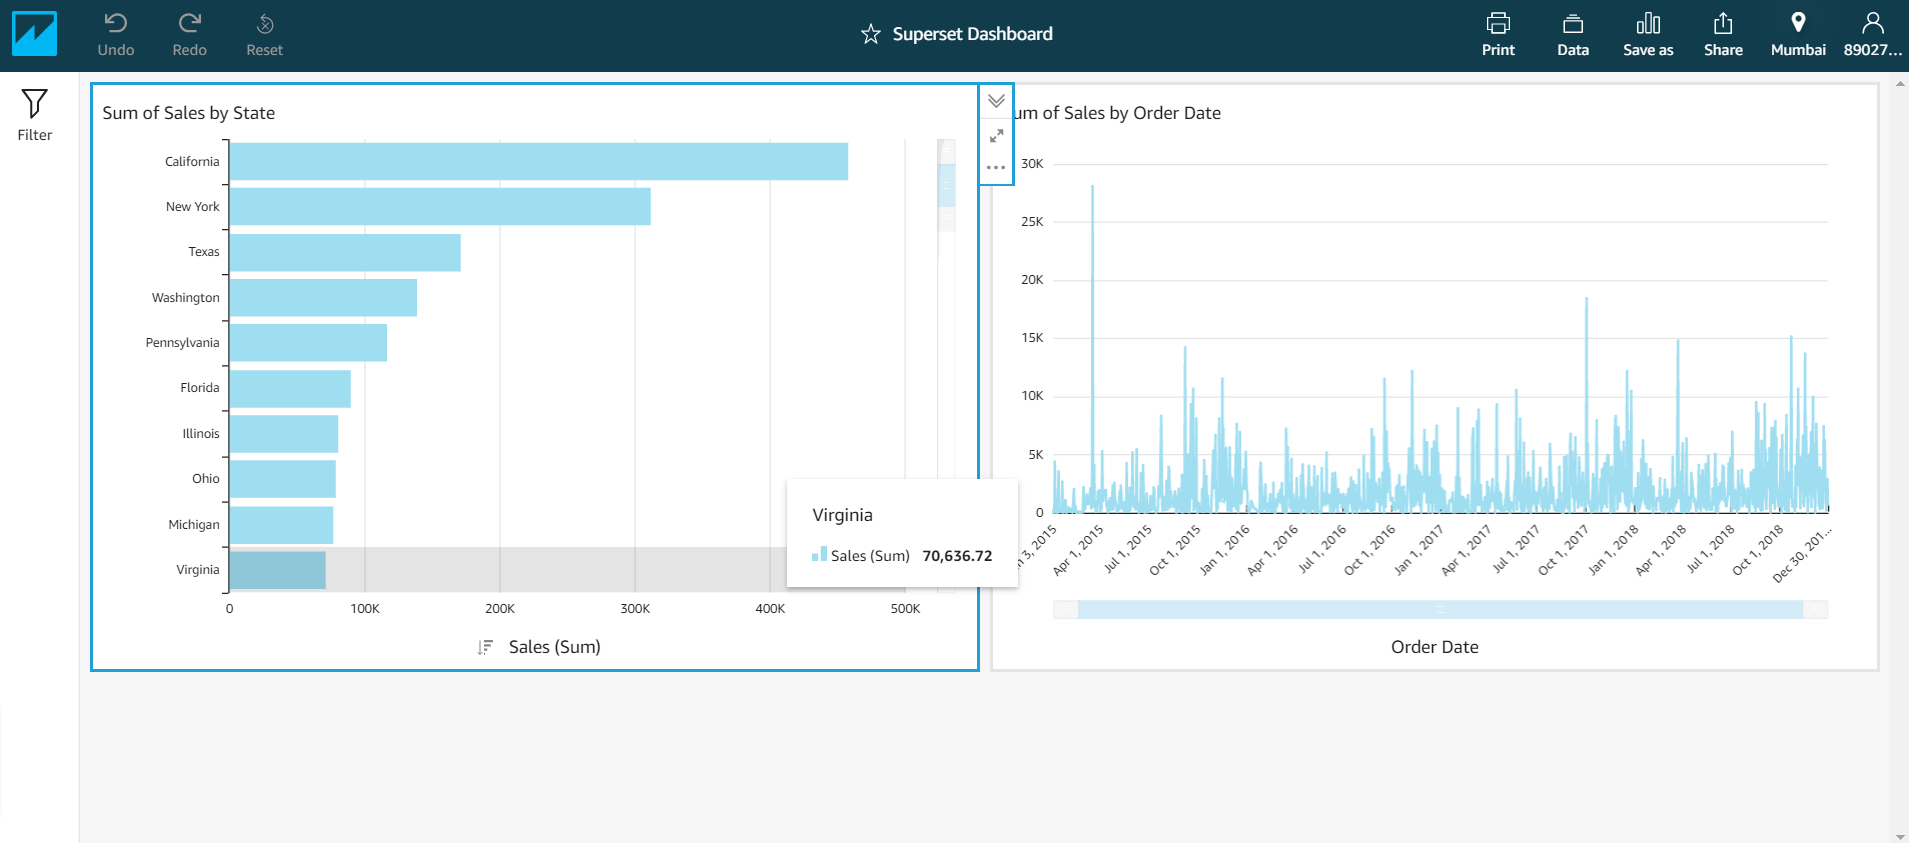Open the Data icon in toolbar
Viewport: 1909px width, 843px height.
[1573, 34]
